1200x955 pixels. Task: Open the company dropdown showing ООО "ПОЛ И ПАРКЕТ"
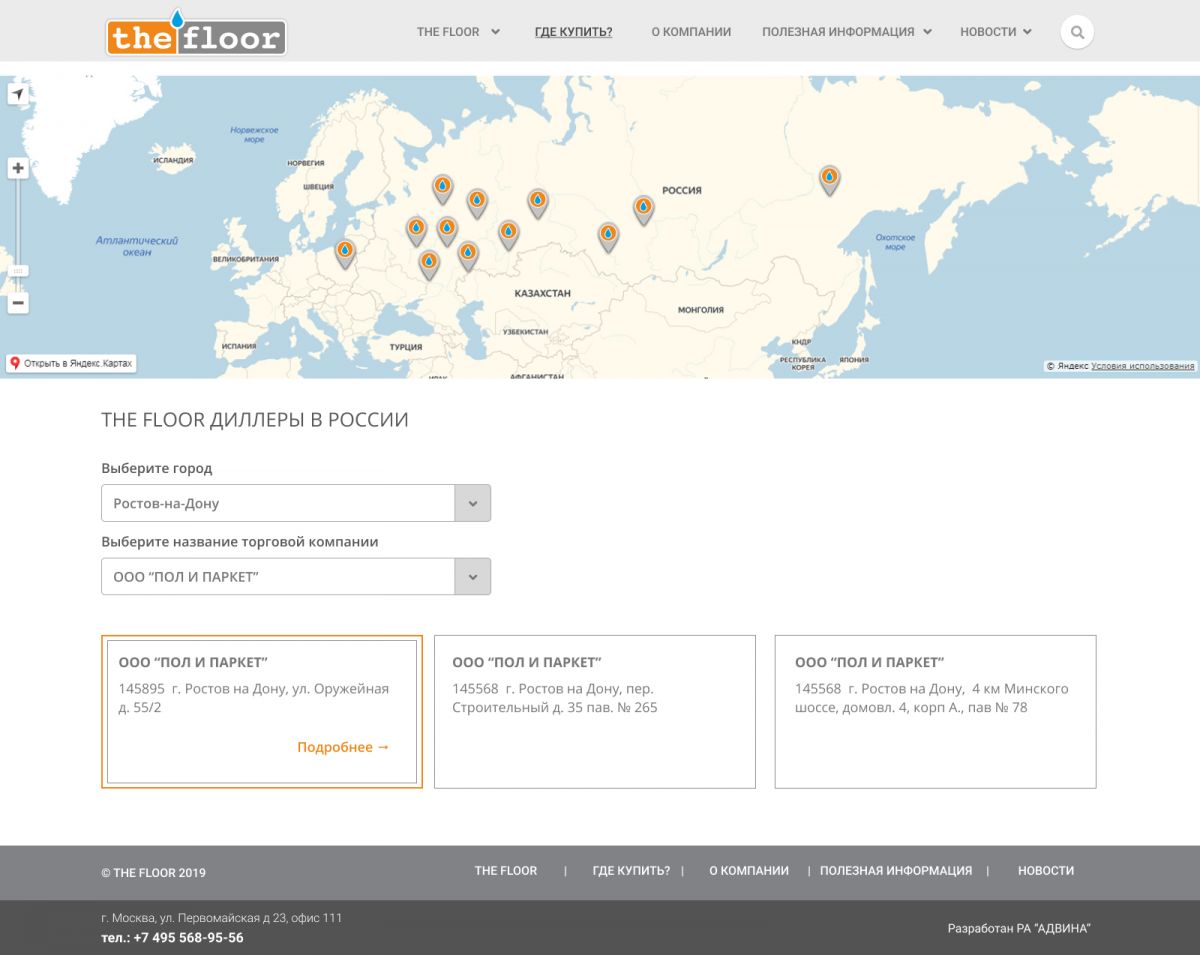[x=296, y=576]
